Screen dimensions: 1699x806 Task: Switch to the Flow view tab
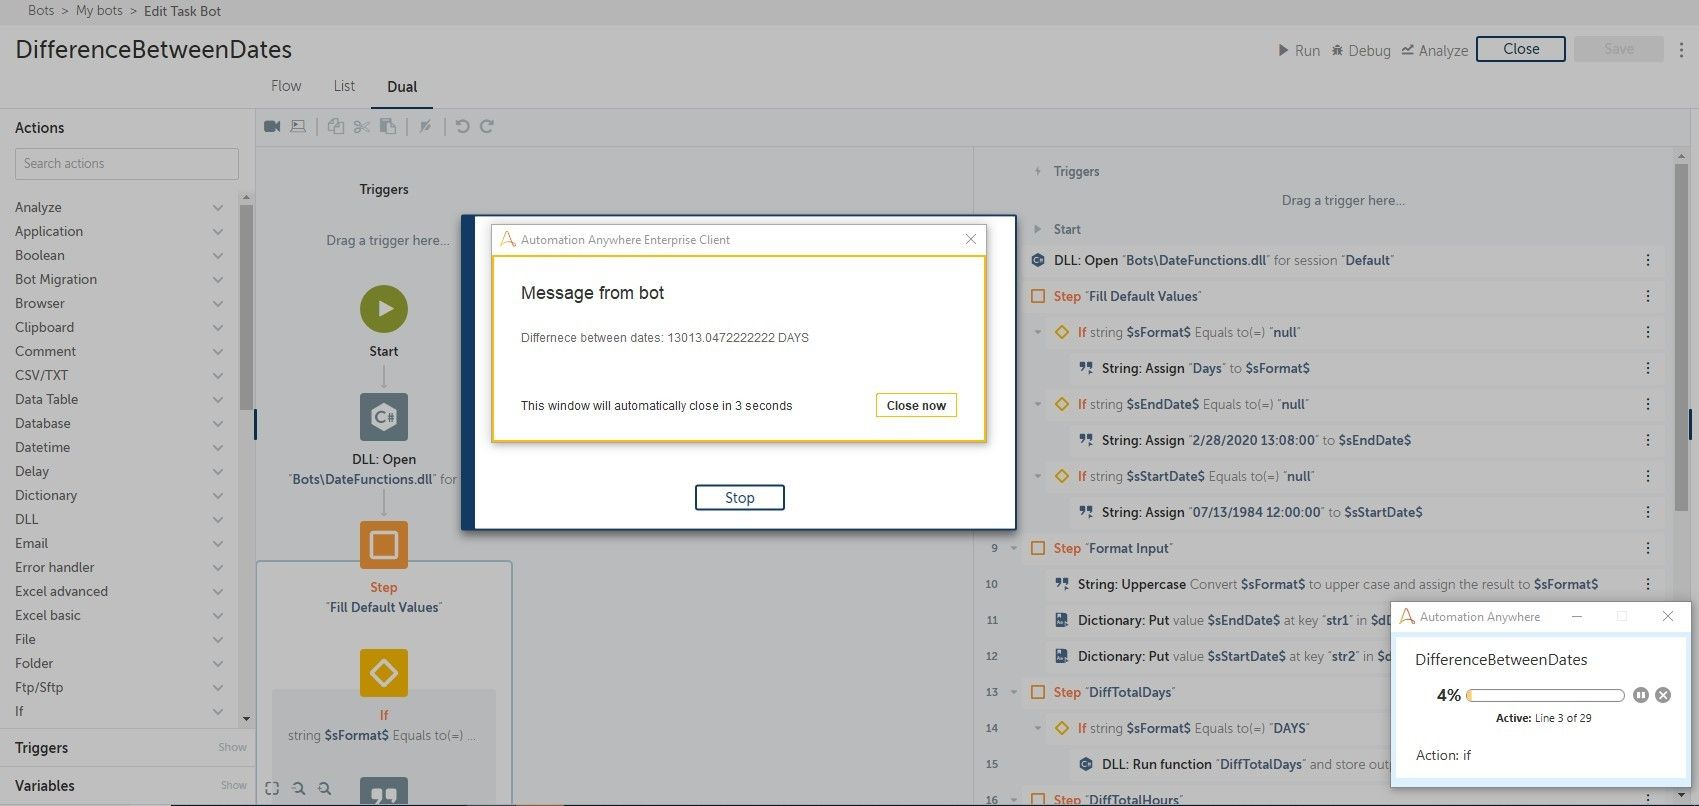286,86
